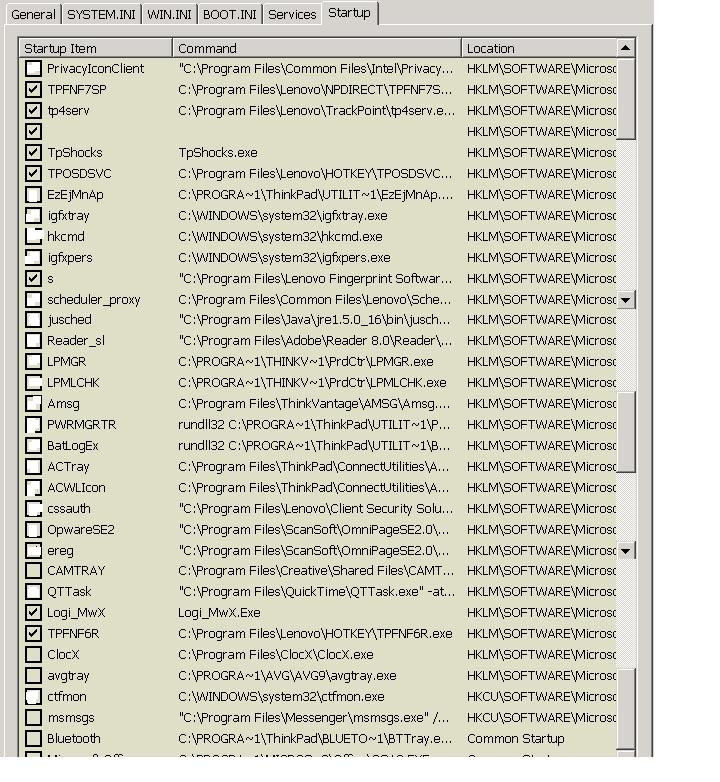Select the igfxtray item name
The height and width of the screenshot is (782, 720).
68,215
